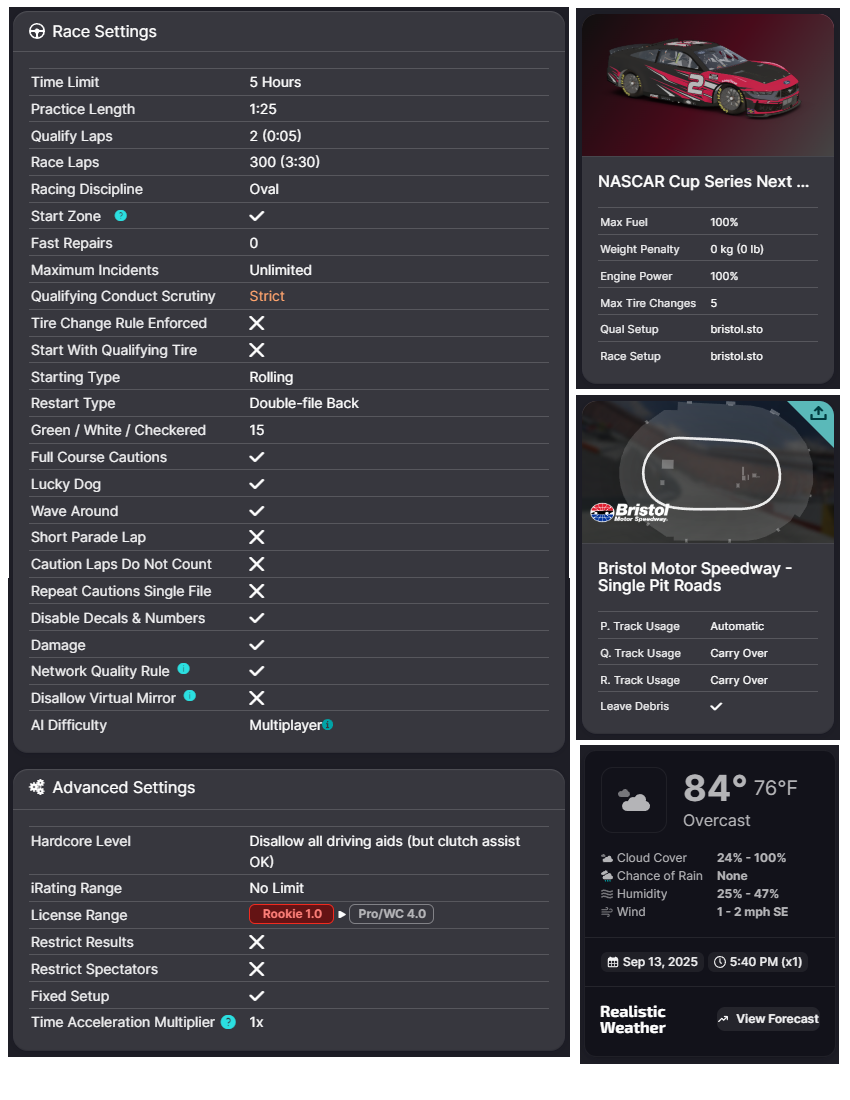Click the Race Settings steering wheel icon
Screen dimensions: 850x1100
(x=37, y=32)
